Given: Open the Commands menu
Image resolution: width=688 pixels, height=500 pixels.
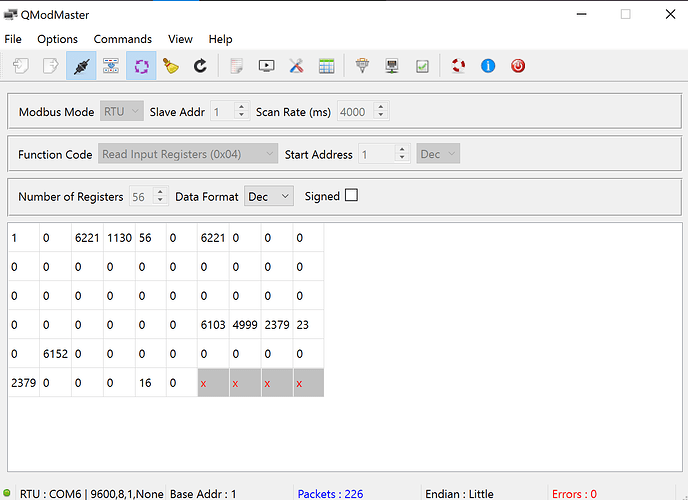Looking at the screenshot, I should coord(122,39).
